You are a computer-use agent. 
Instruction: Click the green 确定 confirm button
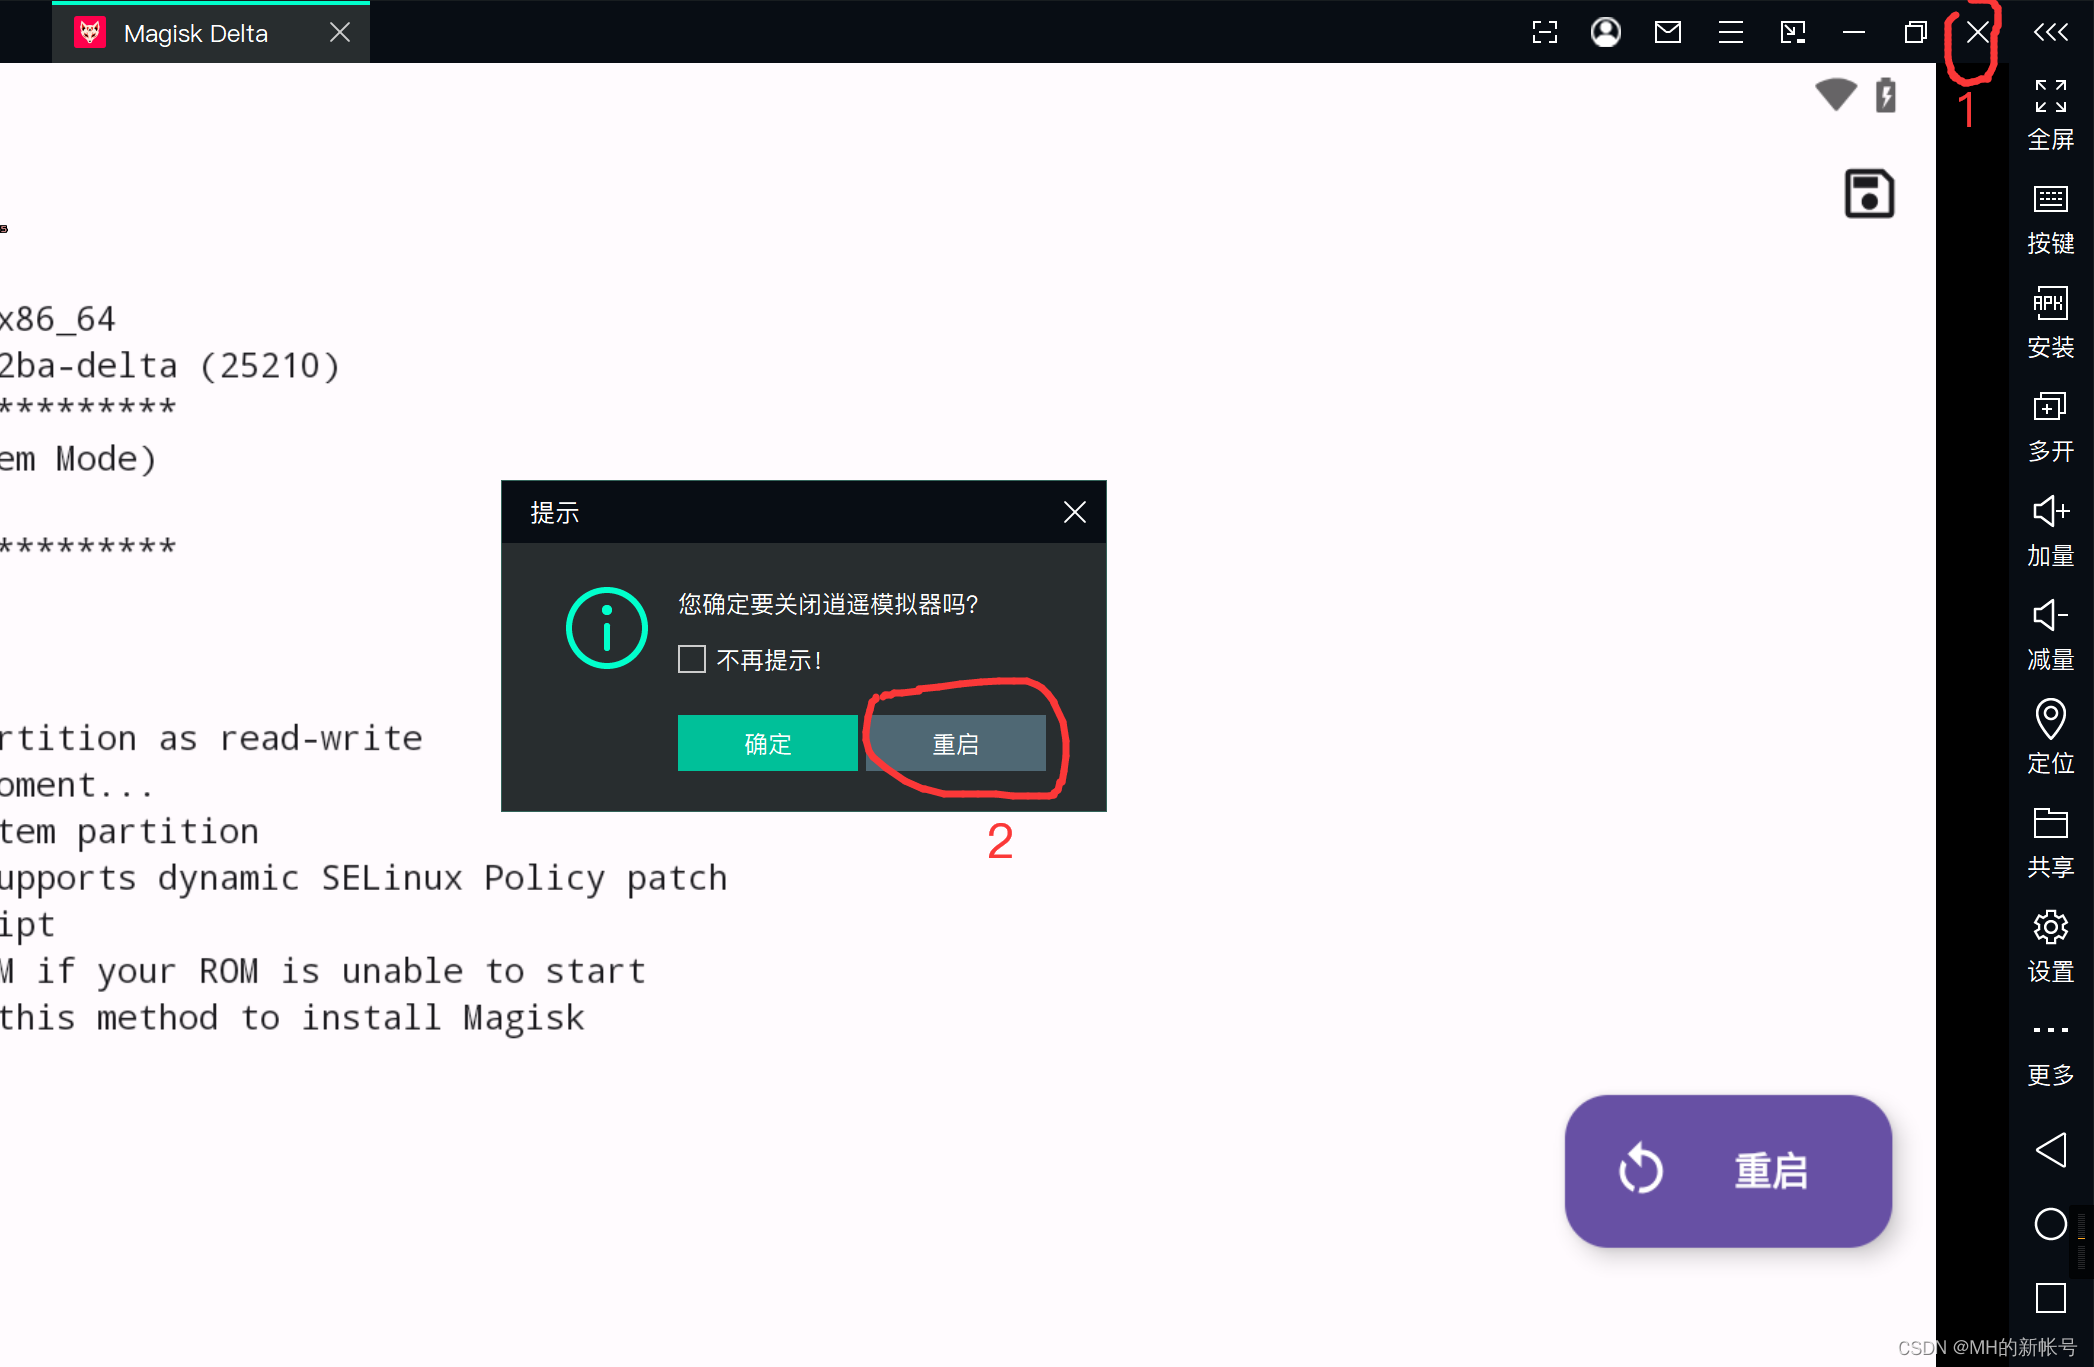(767, 743)
